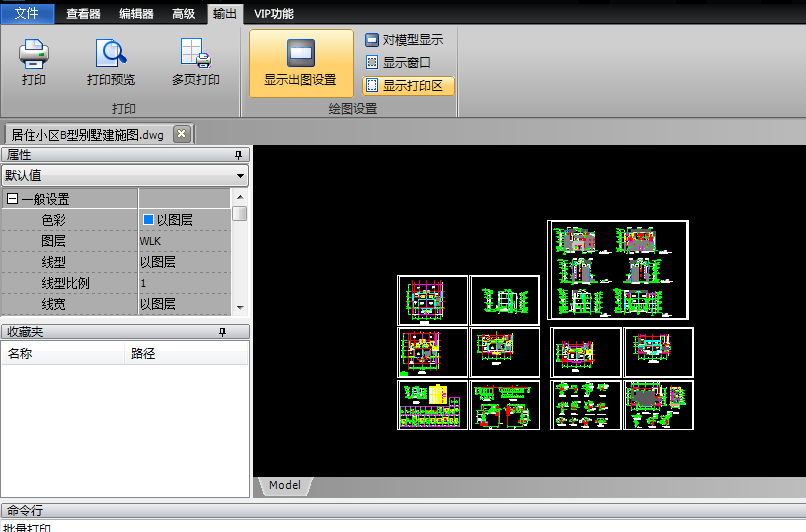Click properties scrollbar up arrow
This screenshot has height=532, width=806.
pyautogui.click(x=240, y=197)
